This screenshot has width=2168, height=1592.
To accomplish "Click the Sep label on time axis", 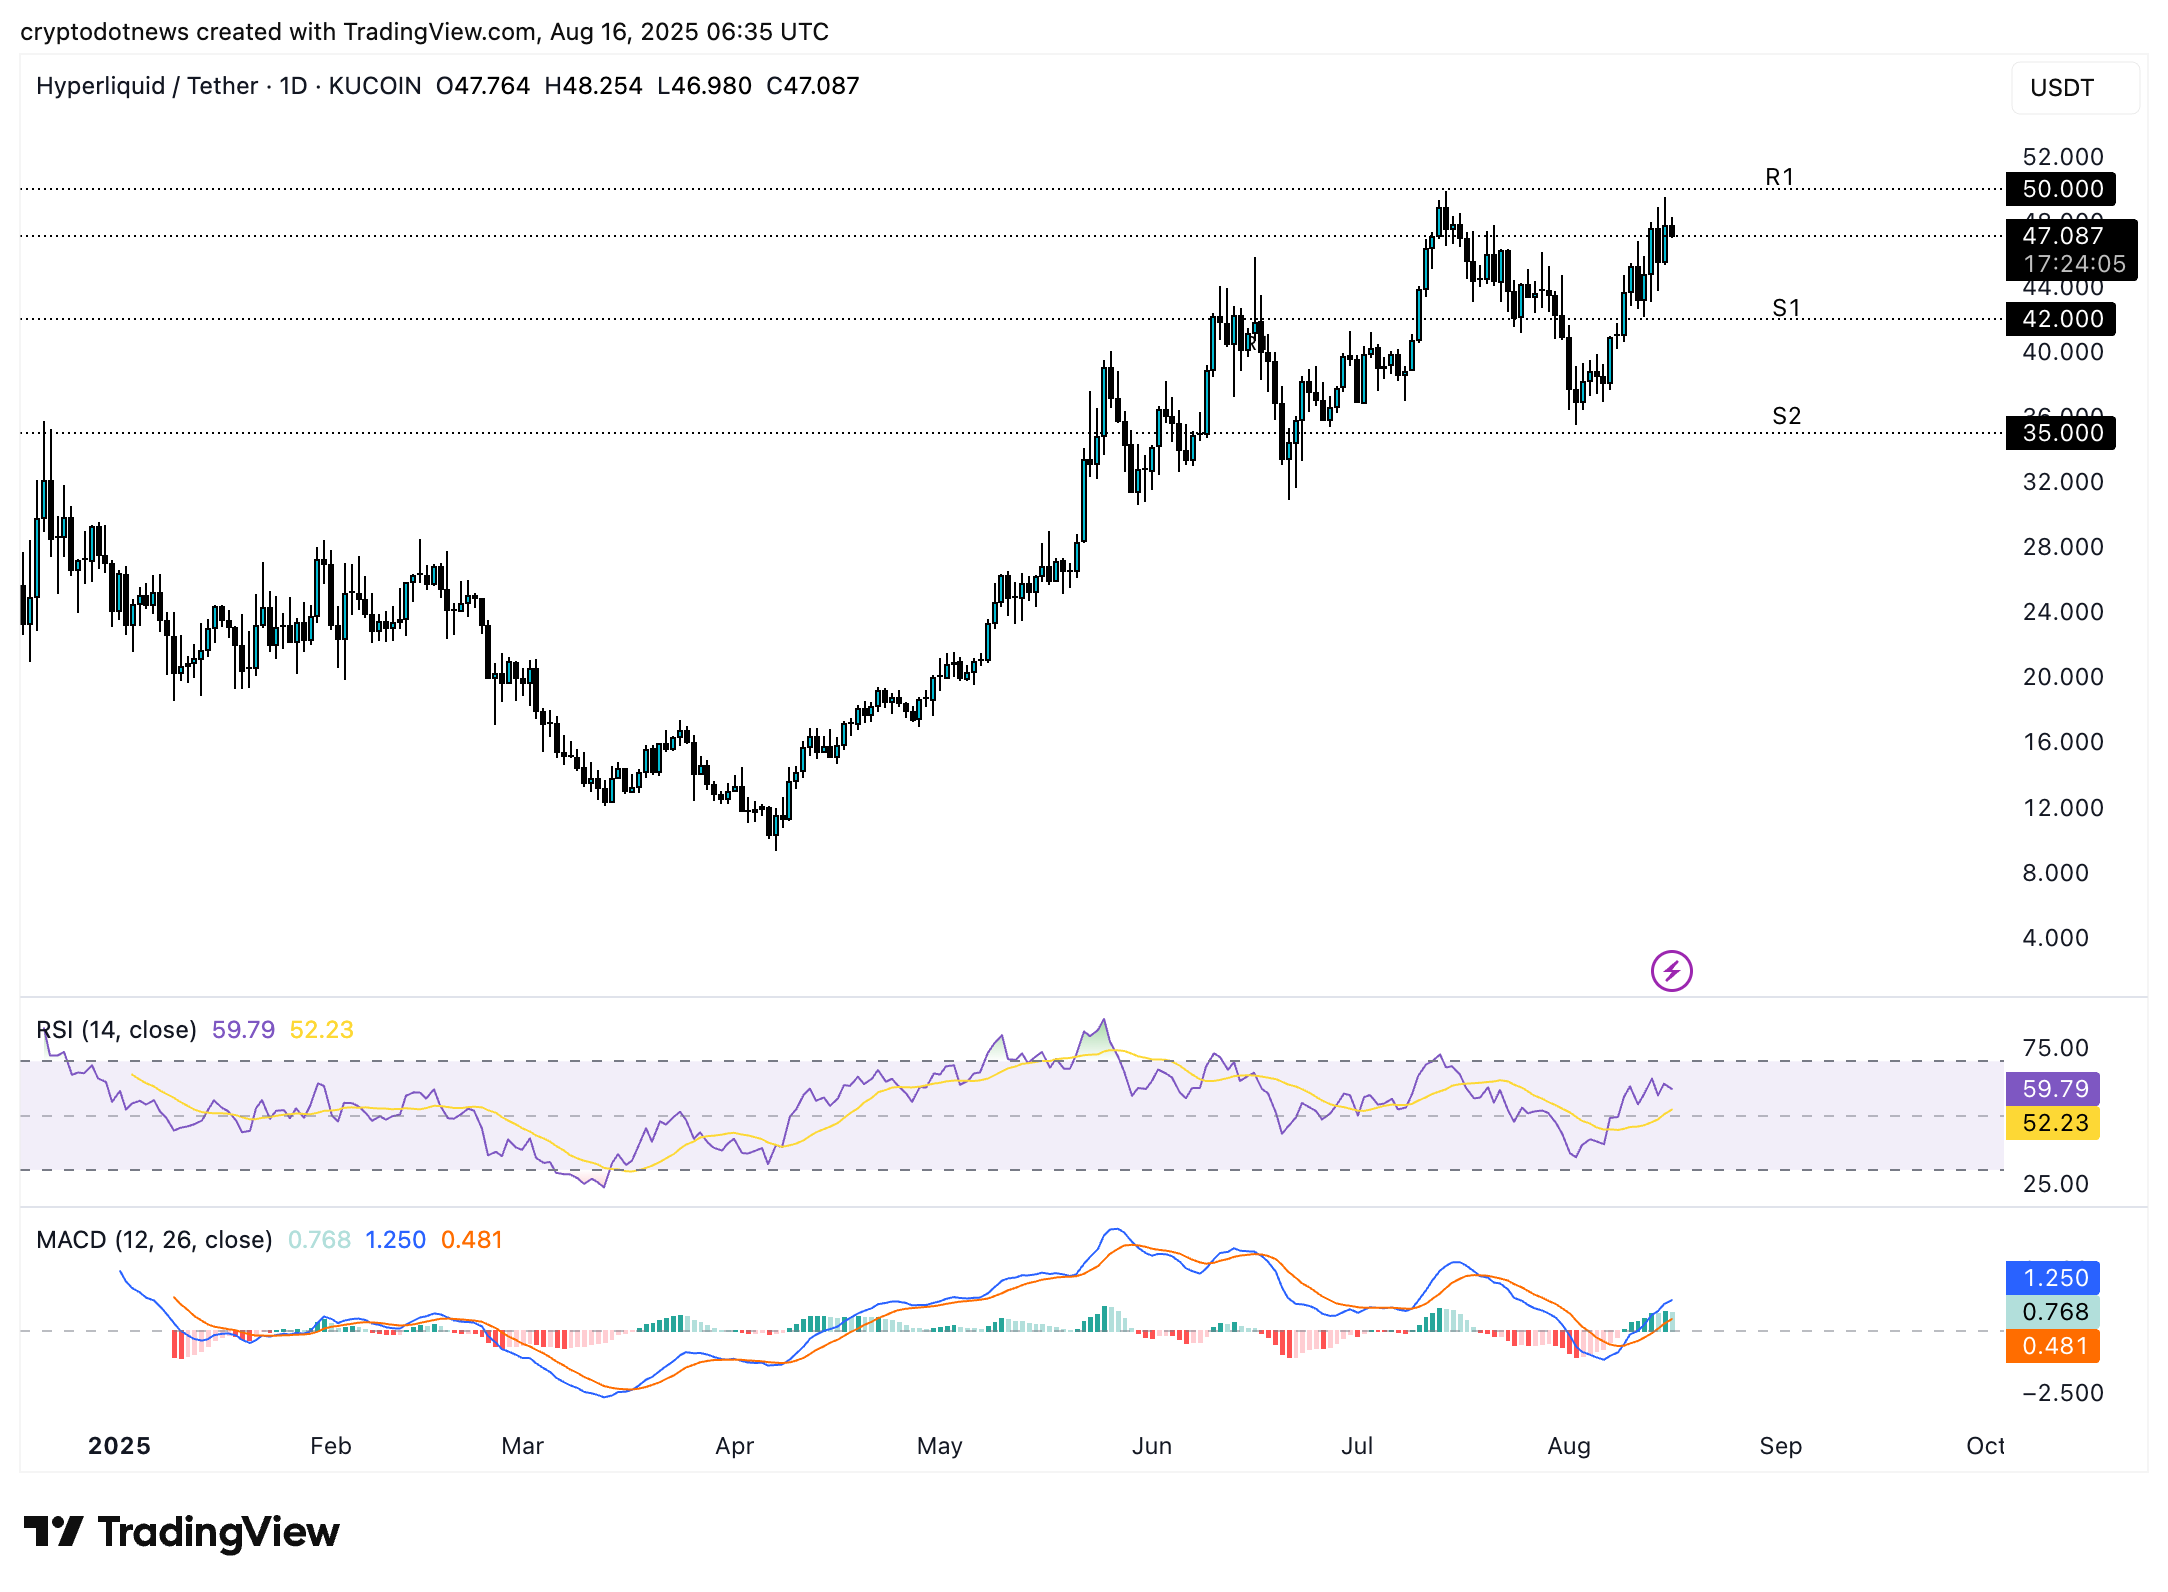I will 1780,1446.
